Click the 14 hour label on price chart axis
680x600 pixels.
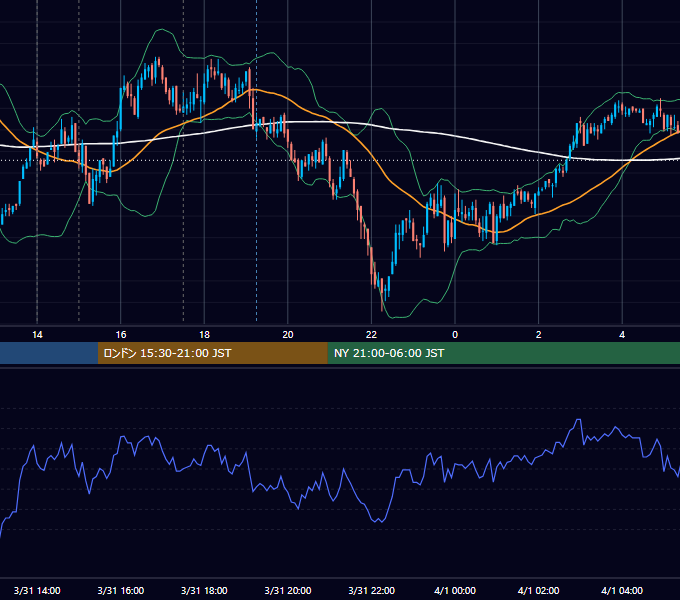(x=37, y=335)
